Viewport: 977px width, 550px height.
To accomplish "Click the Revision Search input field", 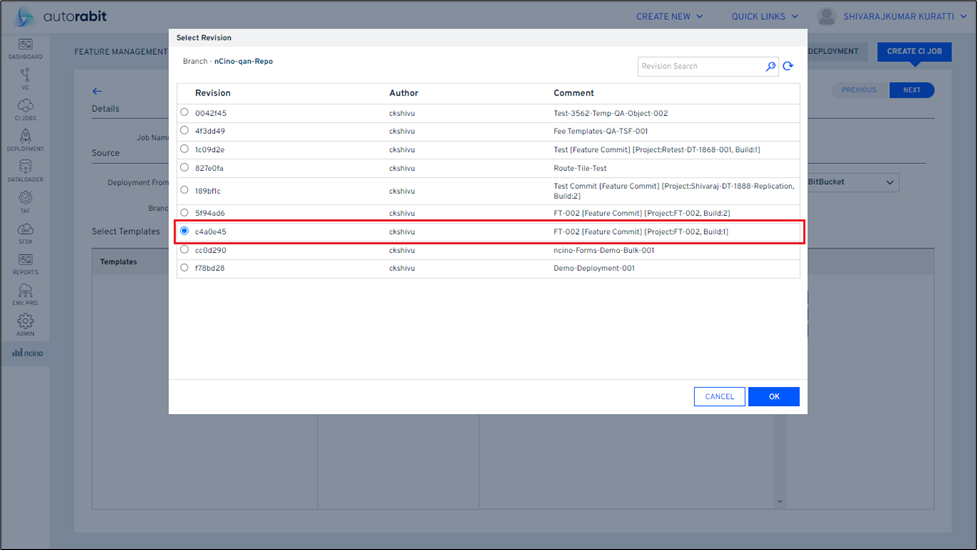I will (x=700, y=67).
